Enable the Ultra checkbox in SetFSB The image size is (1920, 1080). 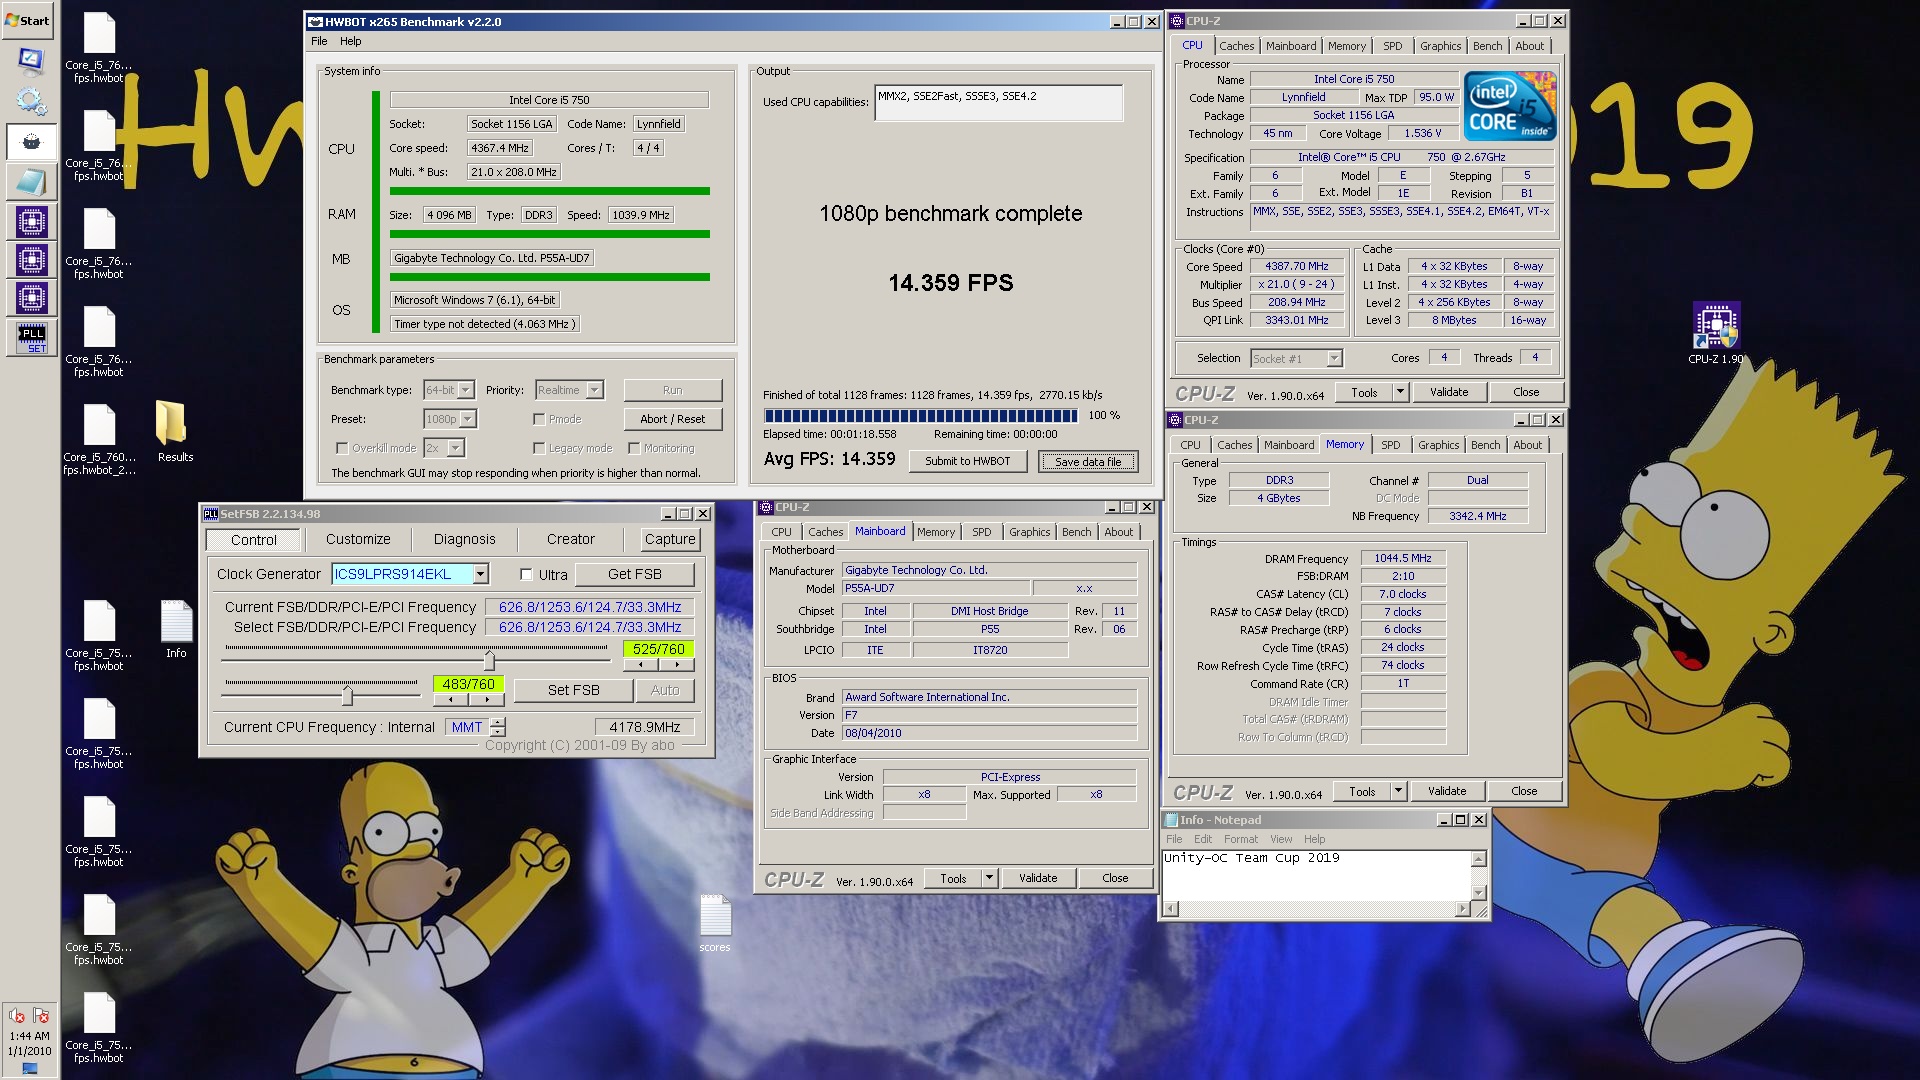[x=526, y=575]
